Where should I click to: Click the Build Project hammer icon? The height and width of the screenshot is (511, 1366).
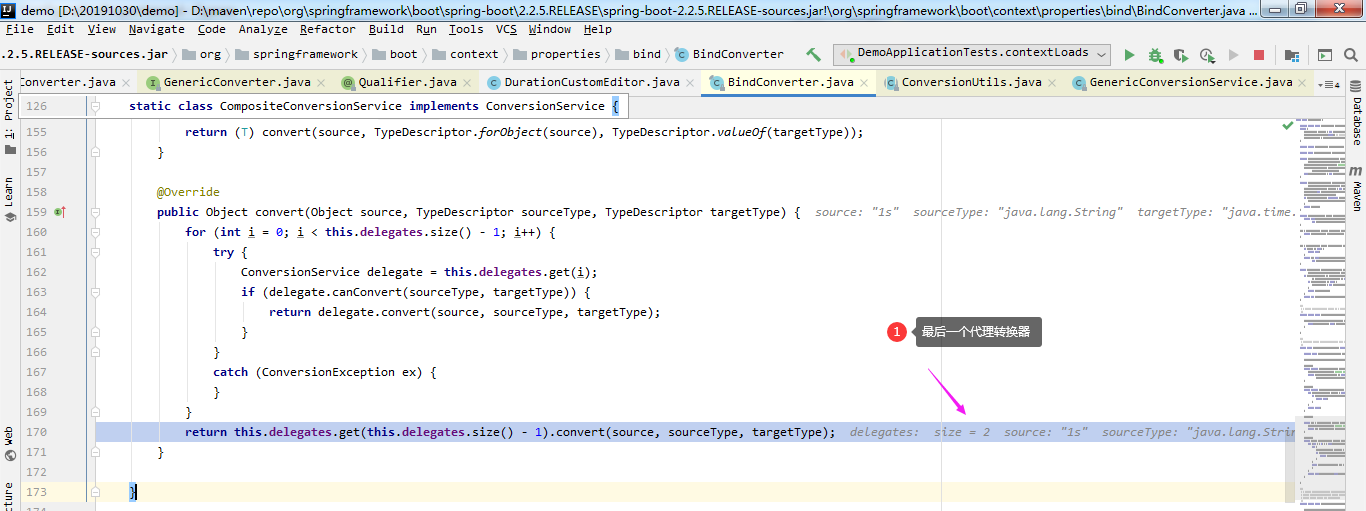point(813,55)
